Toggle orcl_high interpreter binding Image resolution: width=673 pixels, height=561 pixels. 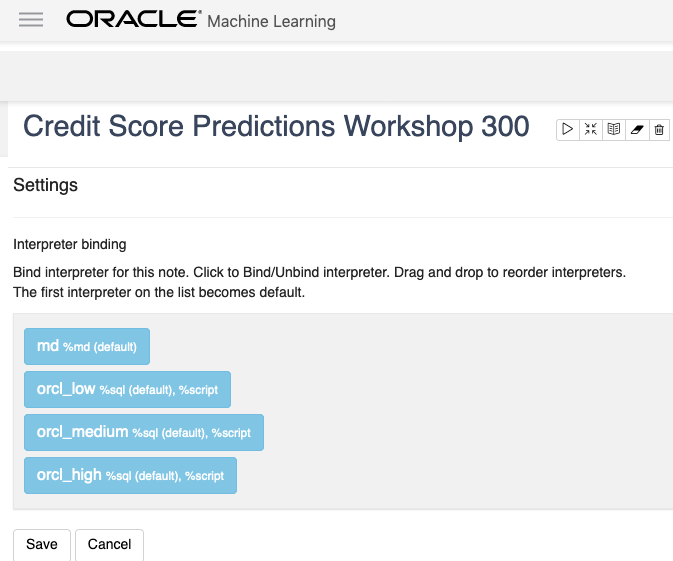click(x=130, y=475)
